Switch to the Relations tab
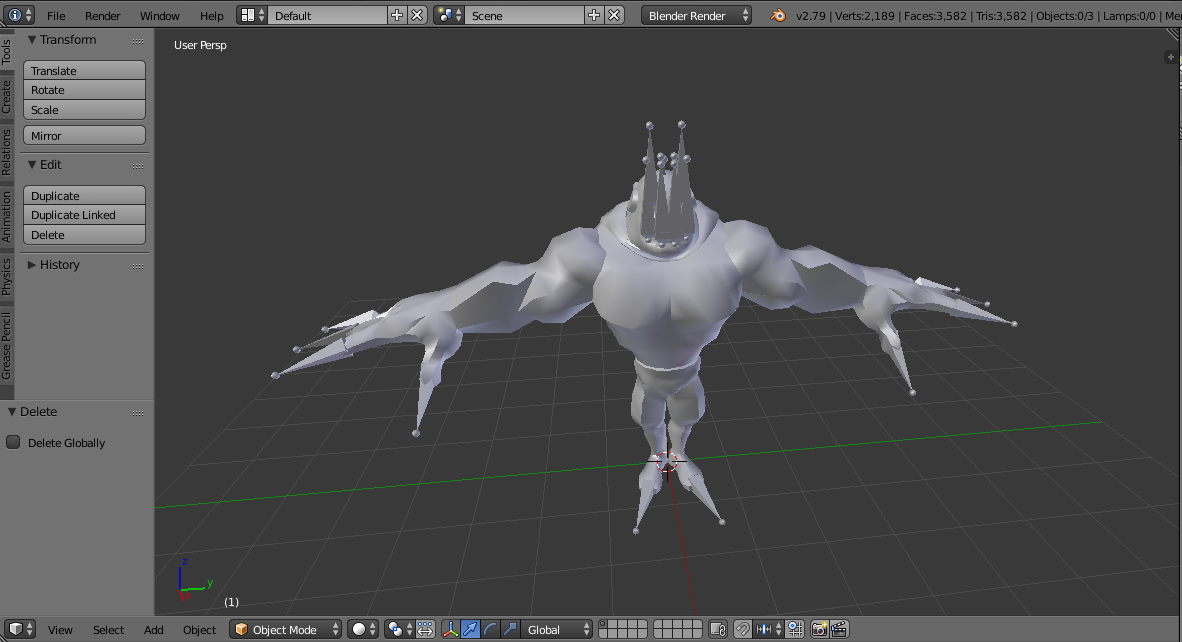 pos(7,152)
